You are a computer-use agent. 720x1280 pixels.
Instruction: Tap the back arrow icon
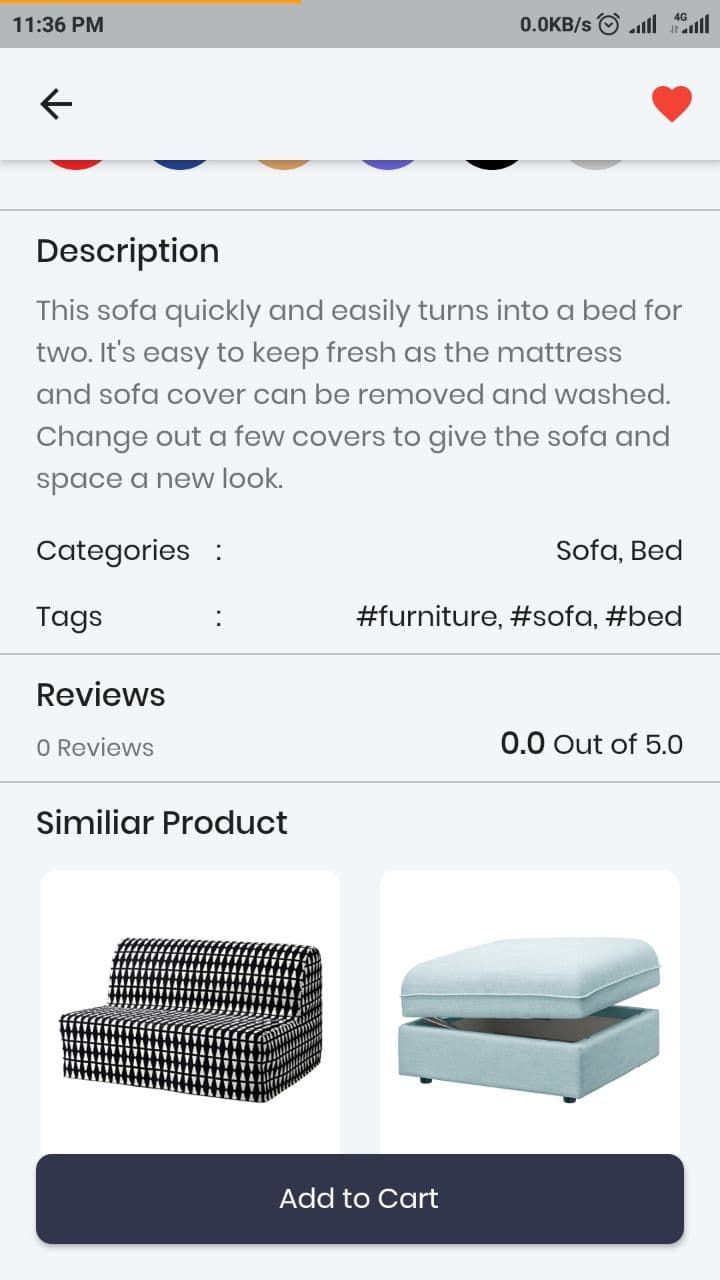(x=56, y=104)
